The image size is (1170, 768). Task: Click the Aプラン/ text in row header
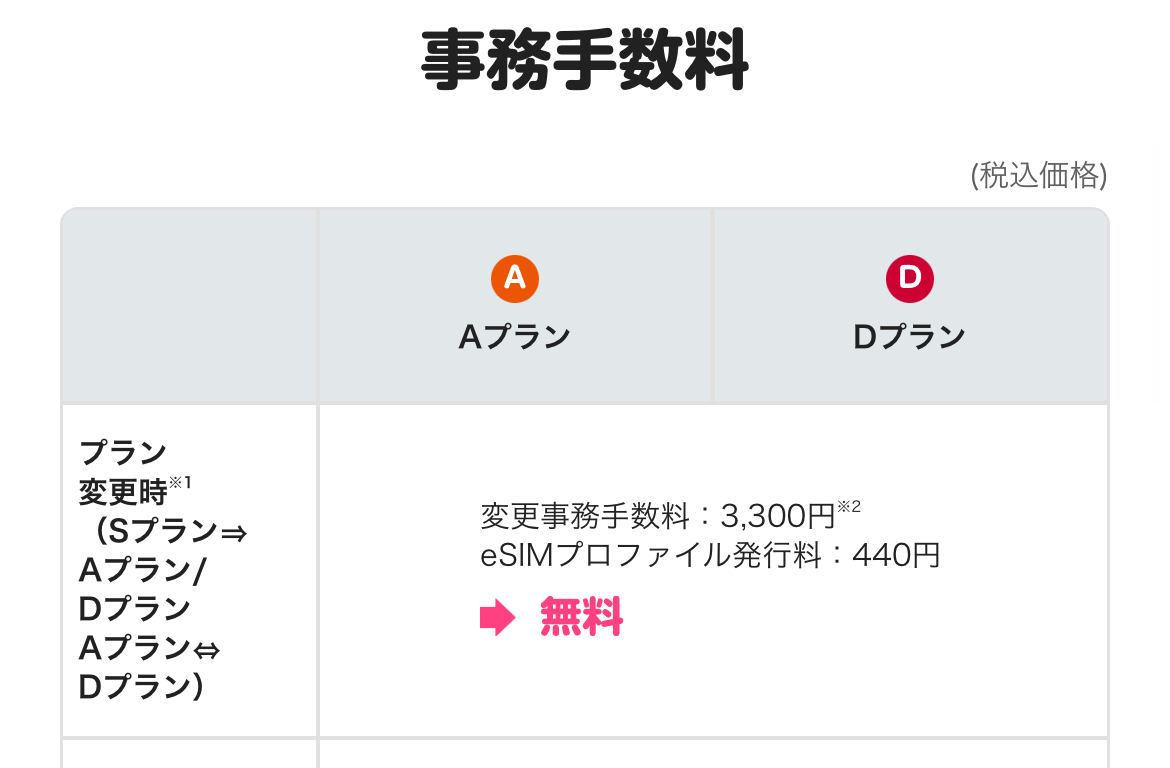pyautogui.click(x=142, y=570)
